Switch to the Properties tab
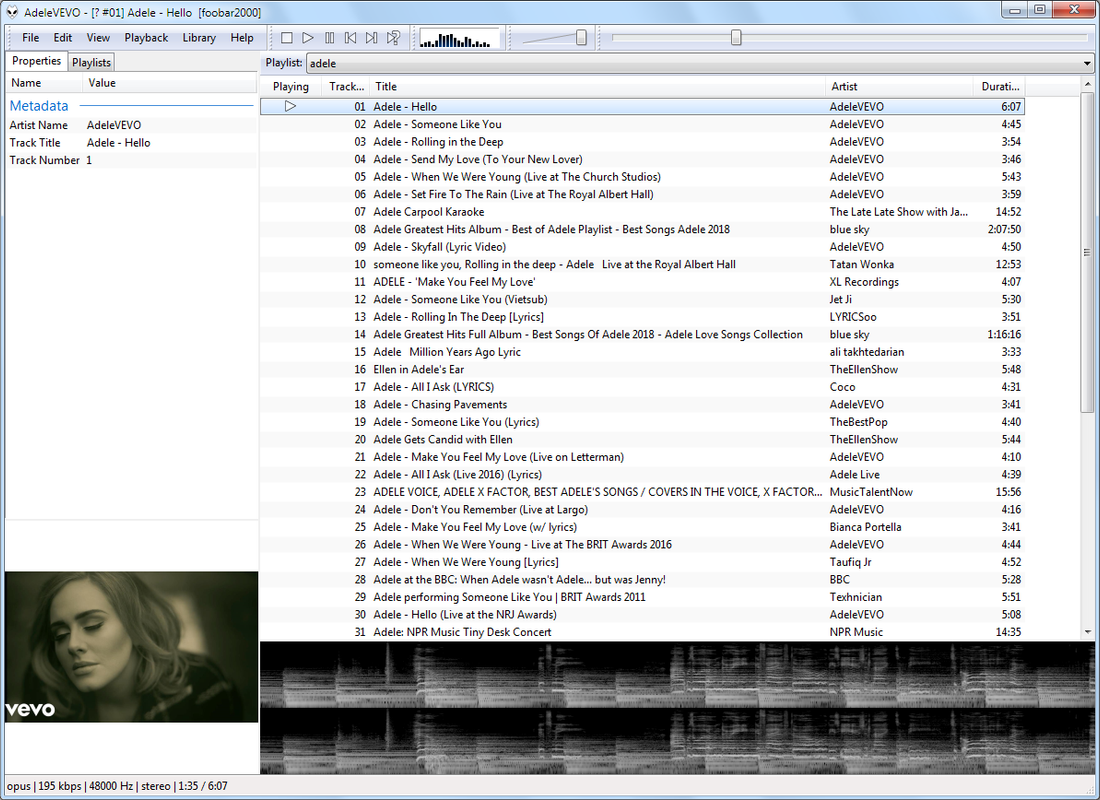This screenshot has width=1100, height=800. pyautogui.click(x=36, y=61)
